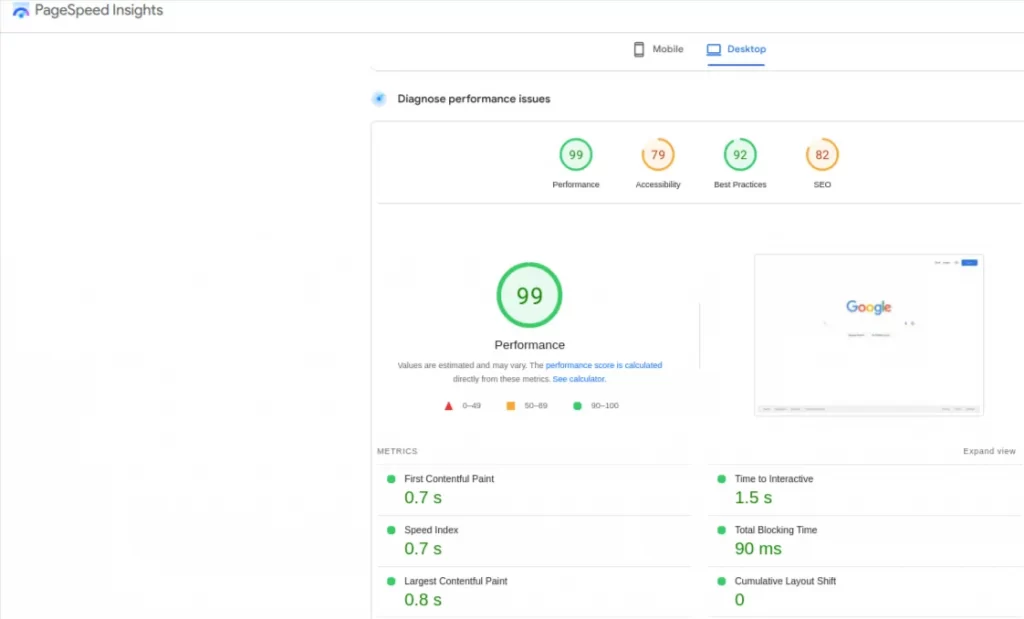
Task: Click the large 99 Performance gauge
Action: [x=529, y=295]
